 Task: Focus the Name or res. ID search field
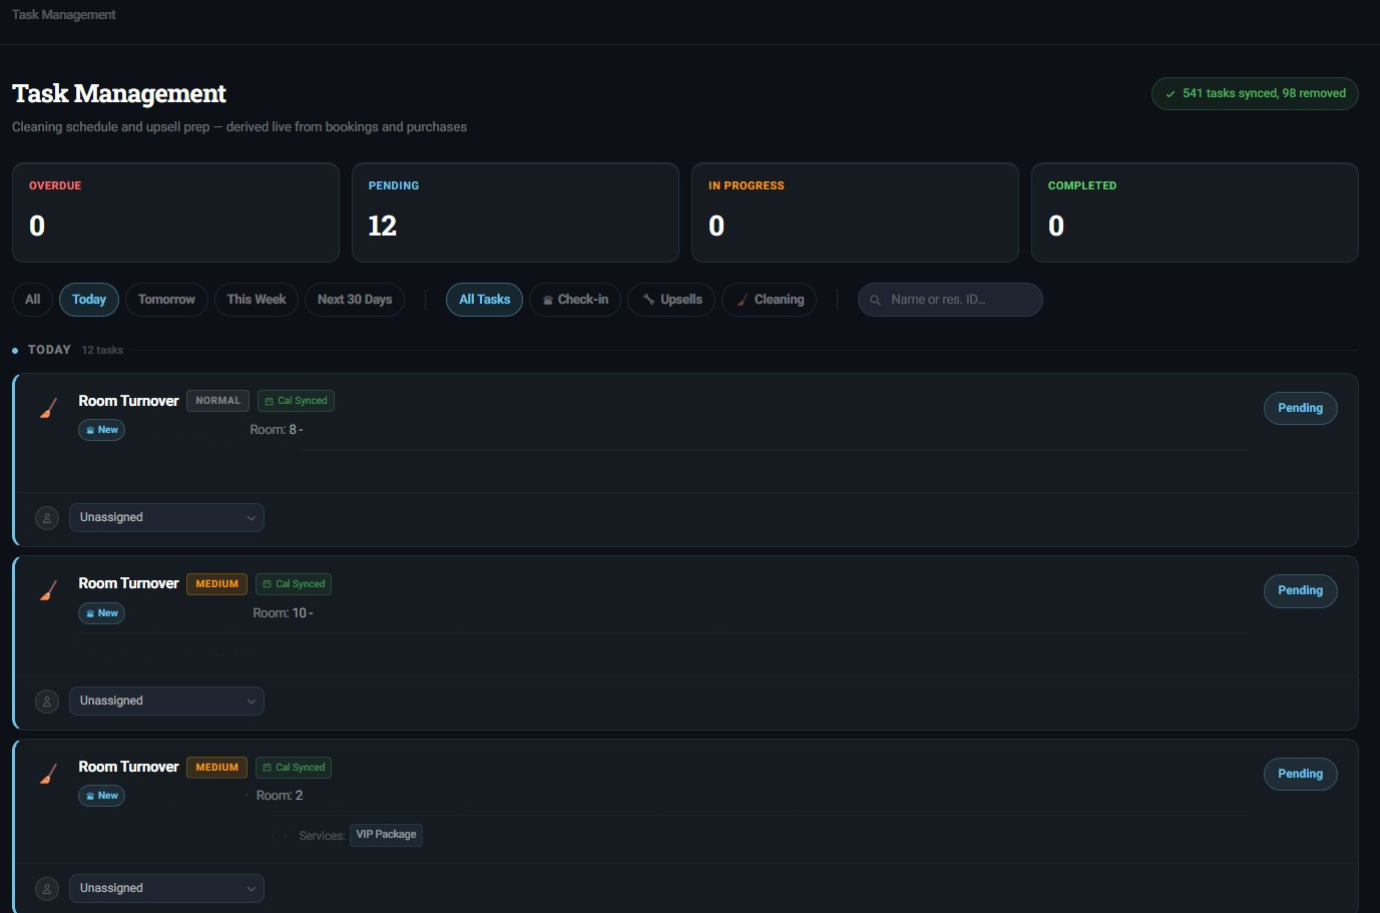click(950, 300)
